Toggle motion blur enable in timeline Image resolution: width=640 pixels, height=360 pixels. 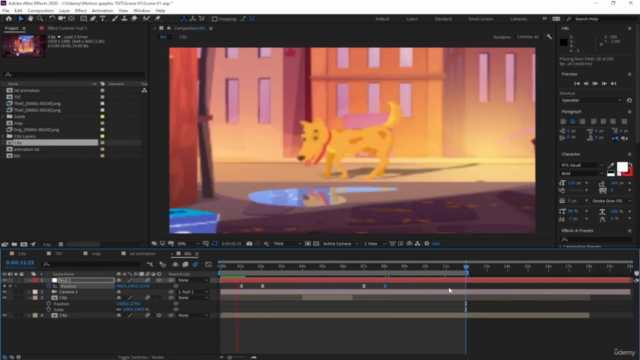coord(196,264)
